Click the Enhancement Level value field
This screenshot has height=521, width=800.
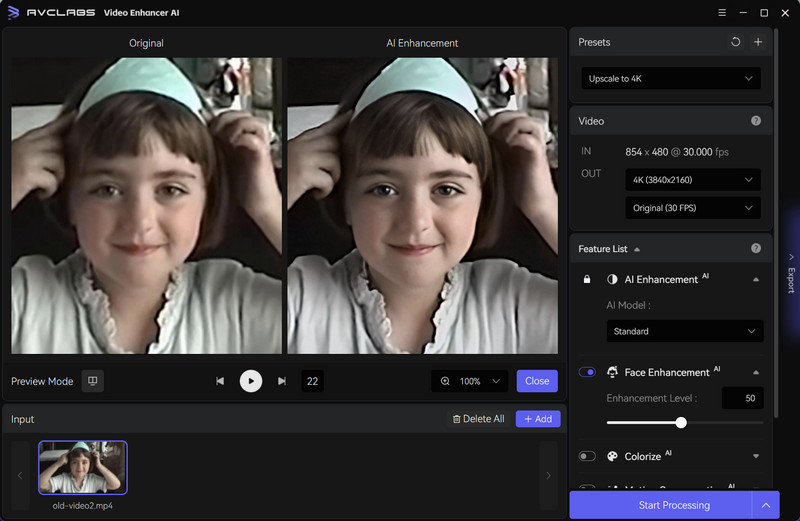pos(743,398)
